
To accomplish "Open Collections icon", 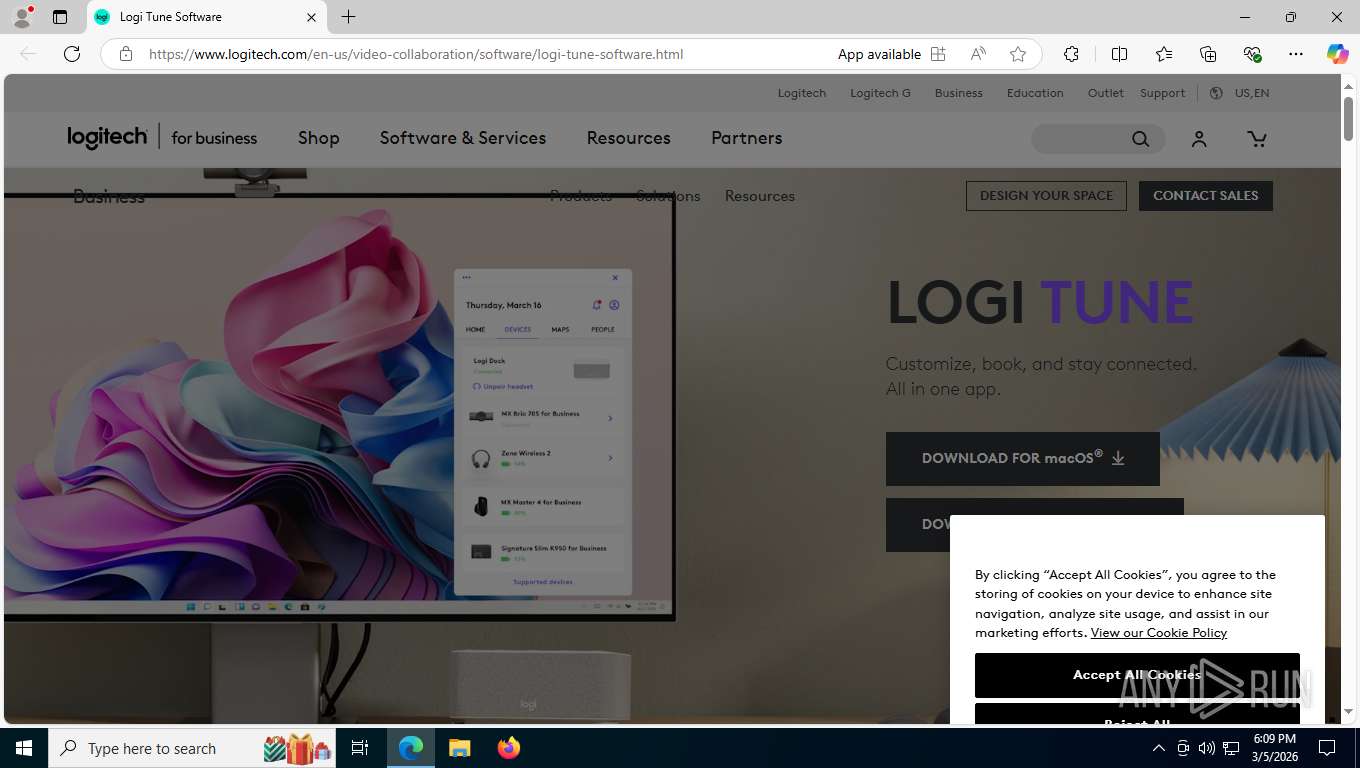I will point(1208,54).
